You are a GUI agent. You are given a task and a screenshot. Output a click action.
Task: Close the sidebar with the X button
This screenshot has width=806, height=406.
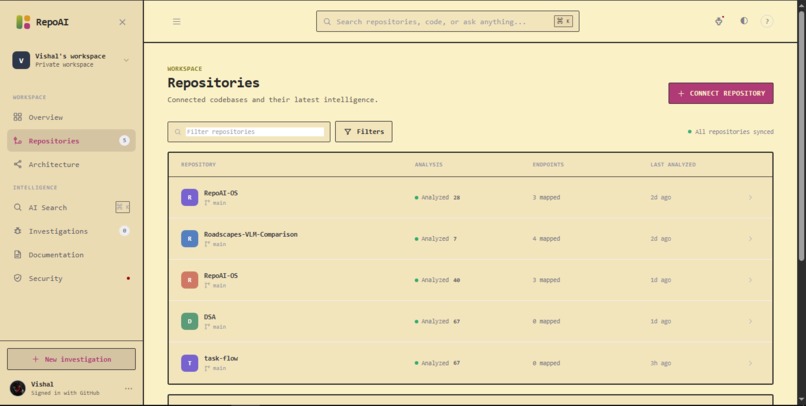tap(122, 22)
